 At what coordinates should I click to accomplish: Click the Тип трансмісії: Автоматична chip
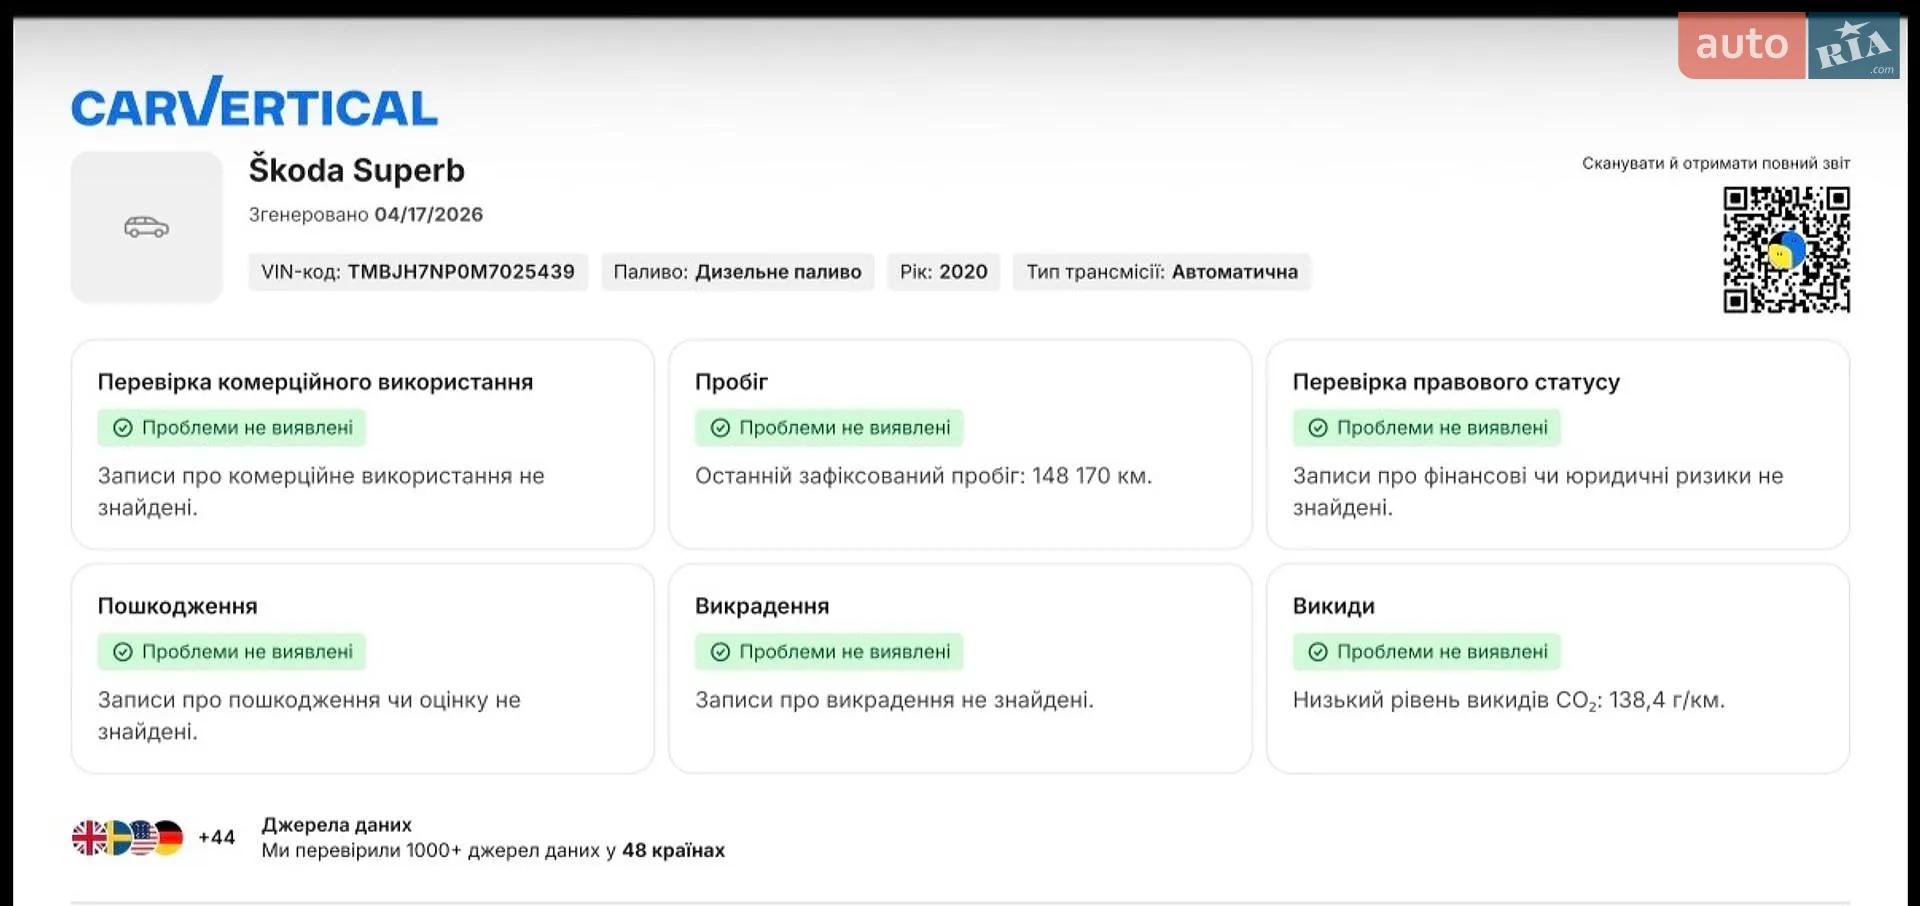coord(1162,272)
